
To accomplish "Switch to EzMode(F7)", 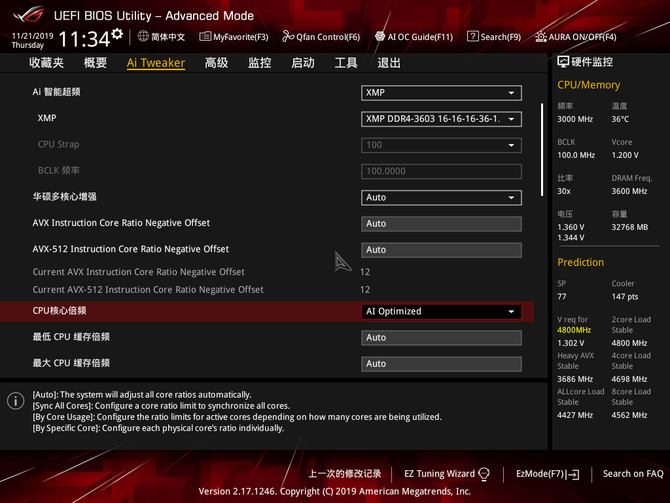I will pyautogui.click(x=547, y=474).
